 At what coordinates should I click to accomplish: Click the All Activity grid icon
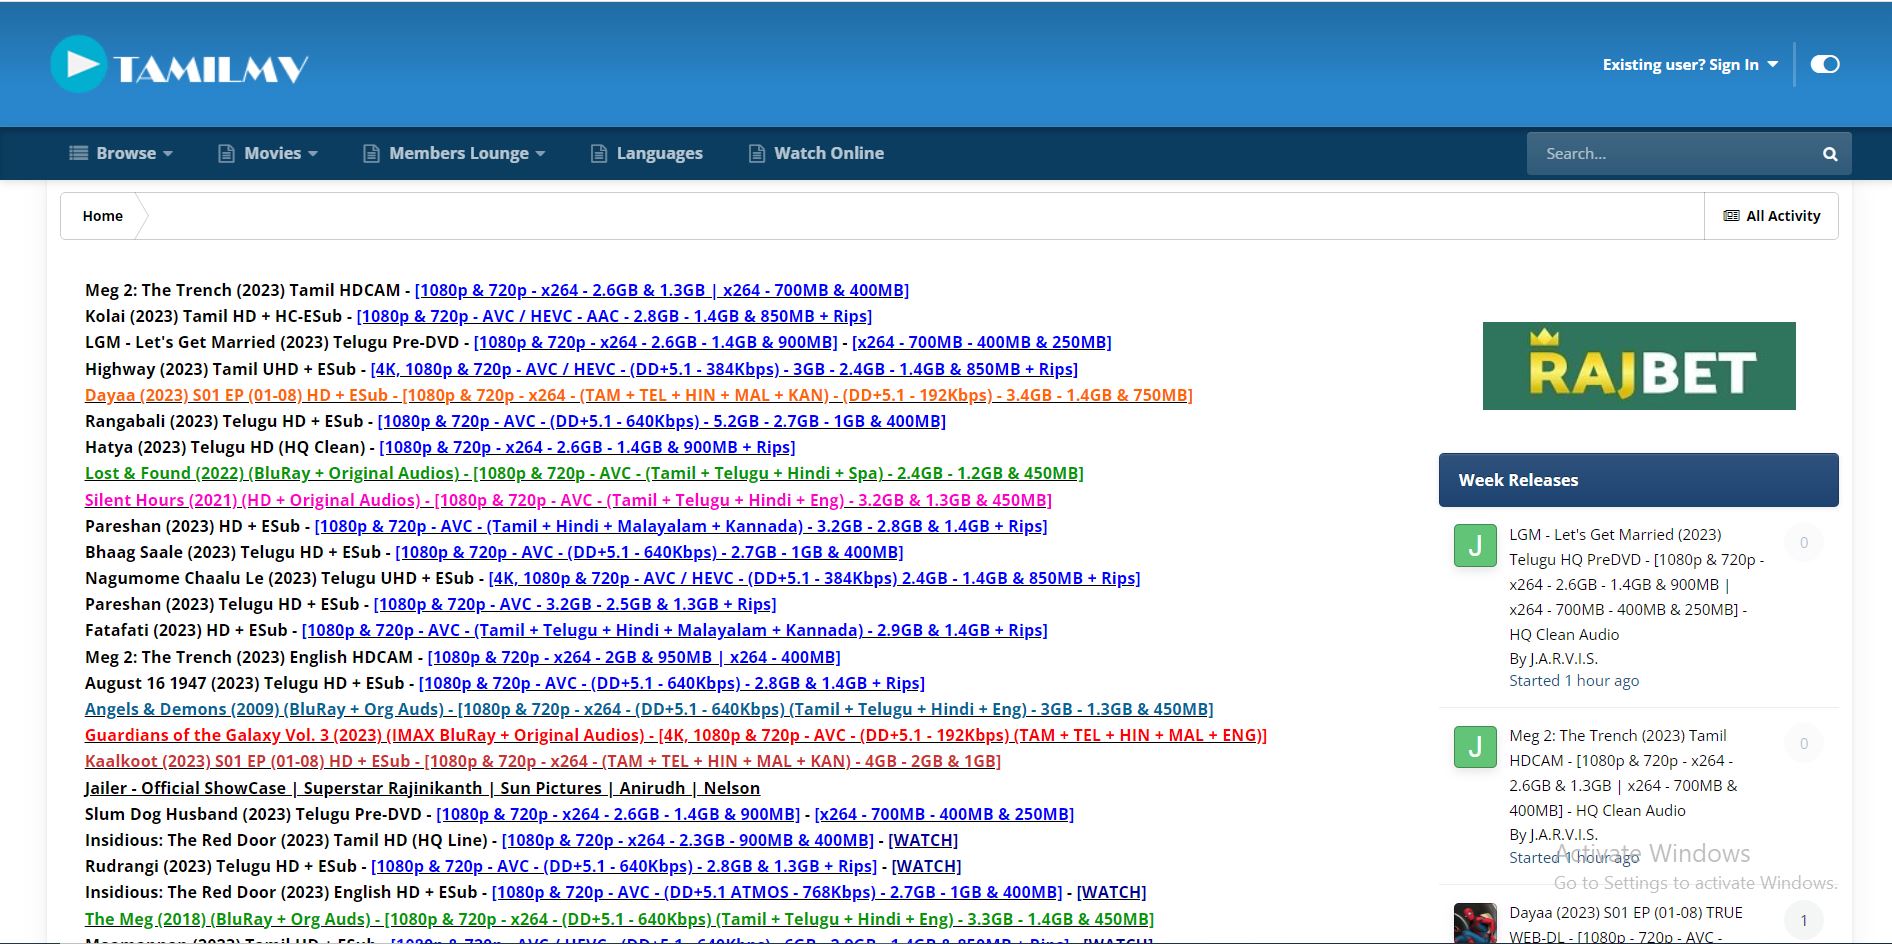(x=1731, y=215)
